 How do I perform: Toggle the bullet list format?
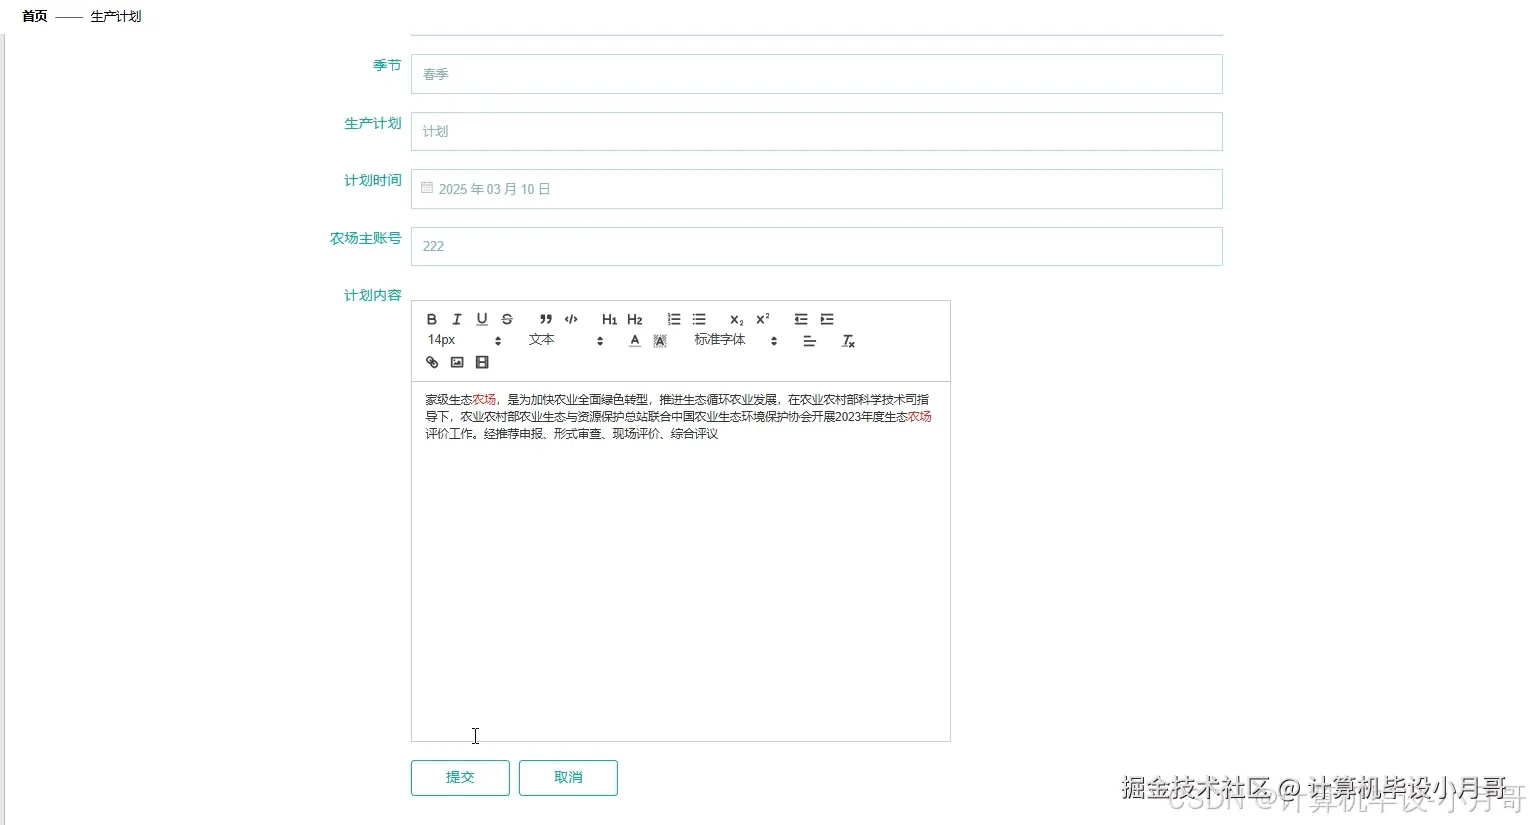point(698,319)
